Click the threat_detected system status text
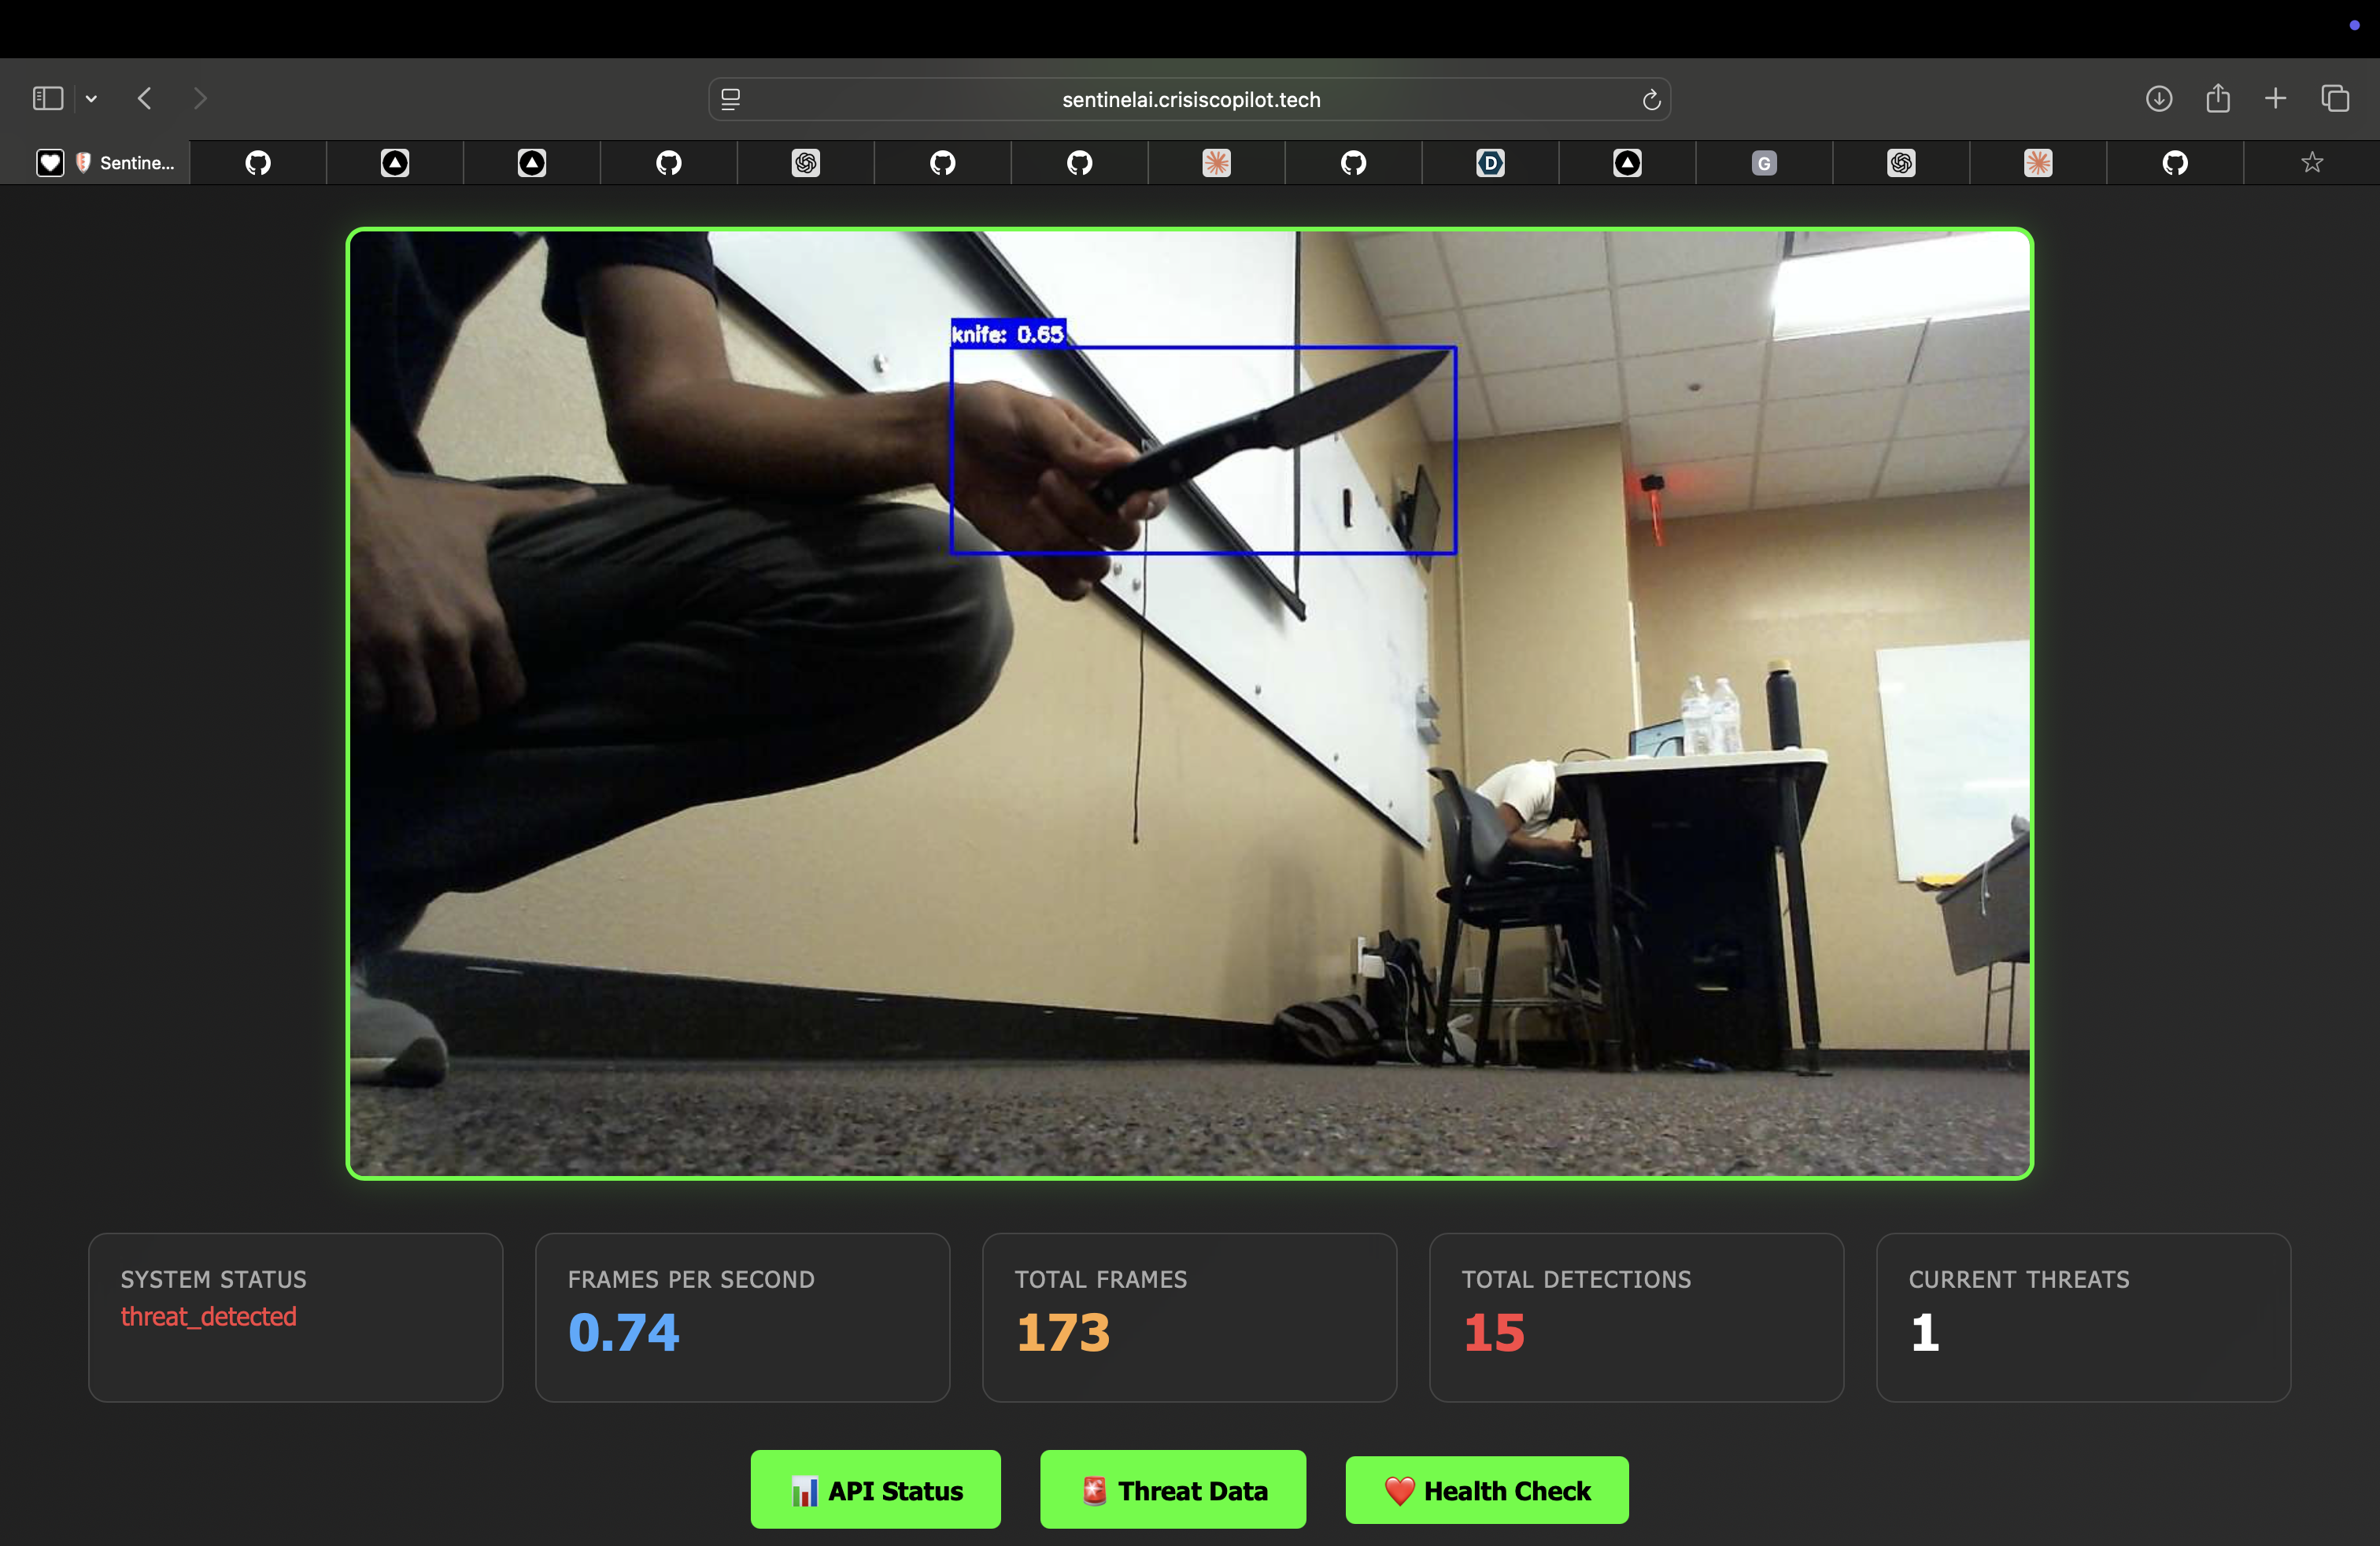Screen dimensions: 2380x1546 [208, 1316]
